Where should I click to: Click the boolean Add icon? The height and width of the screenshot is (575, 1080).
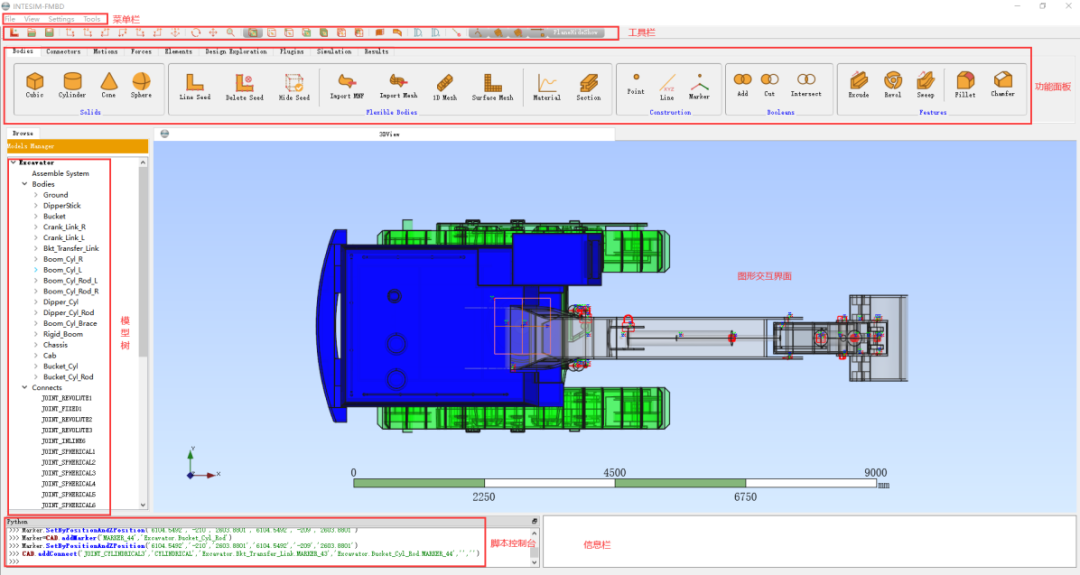[x=742, y=81]
